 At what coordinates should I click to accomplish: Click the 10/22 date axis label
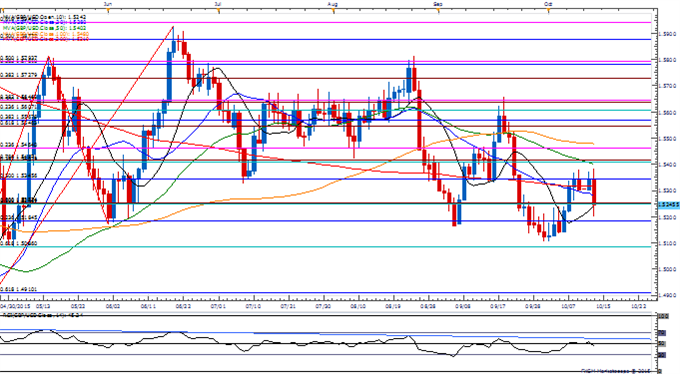(x=638, y=306)
